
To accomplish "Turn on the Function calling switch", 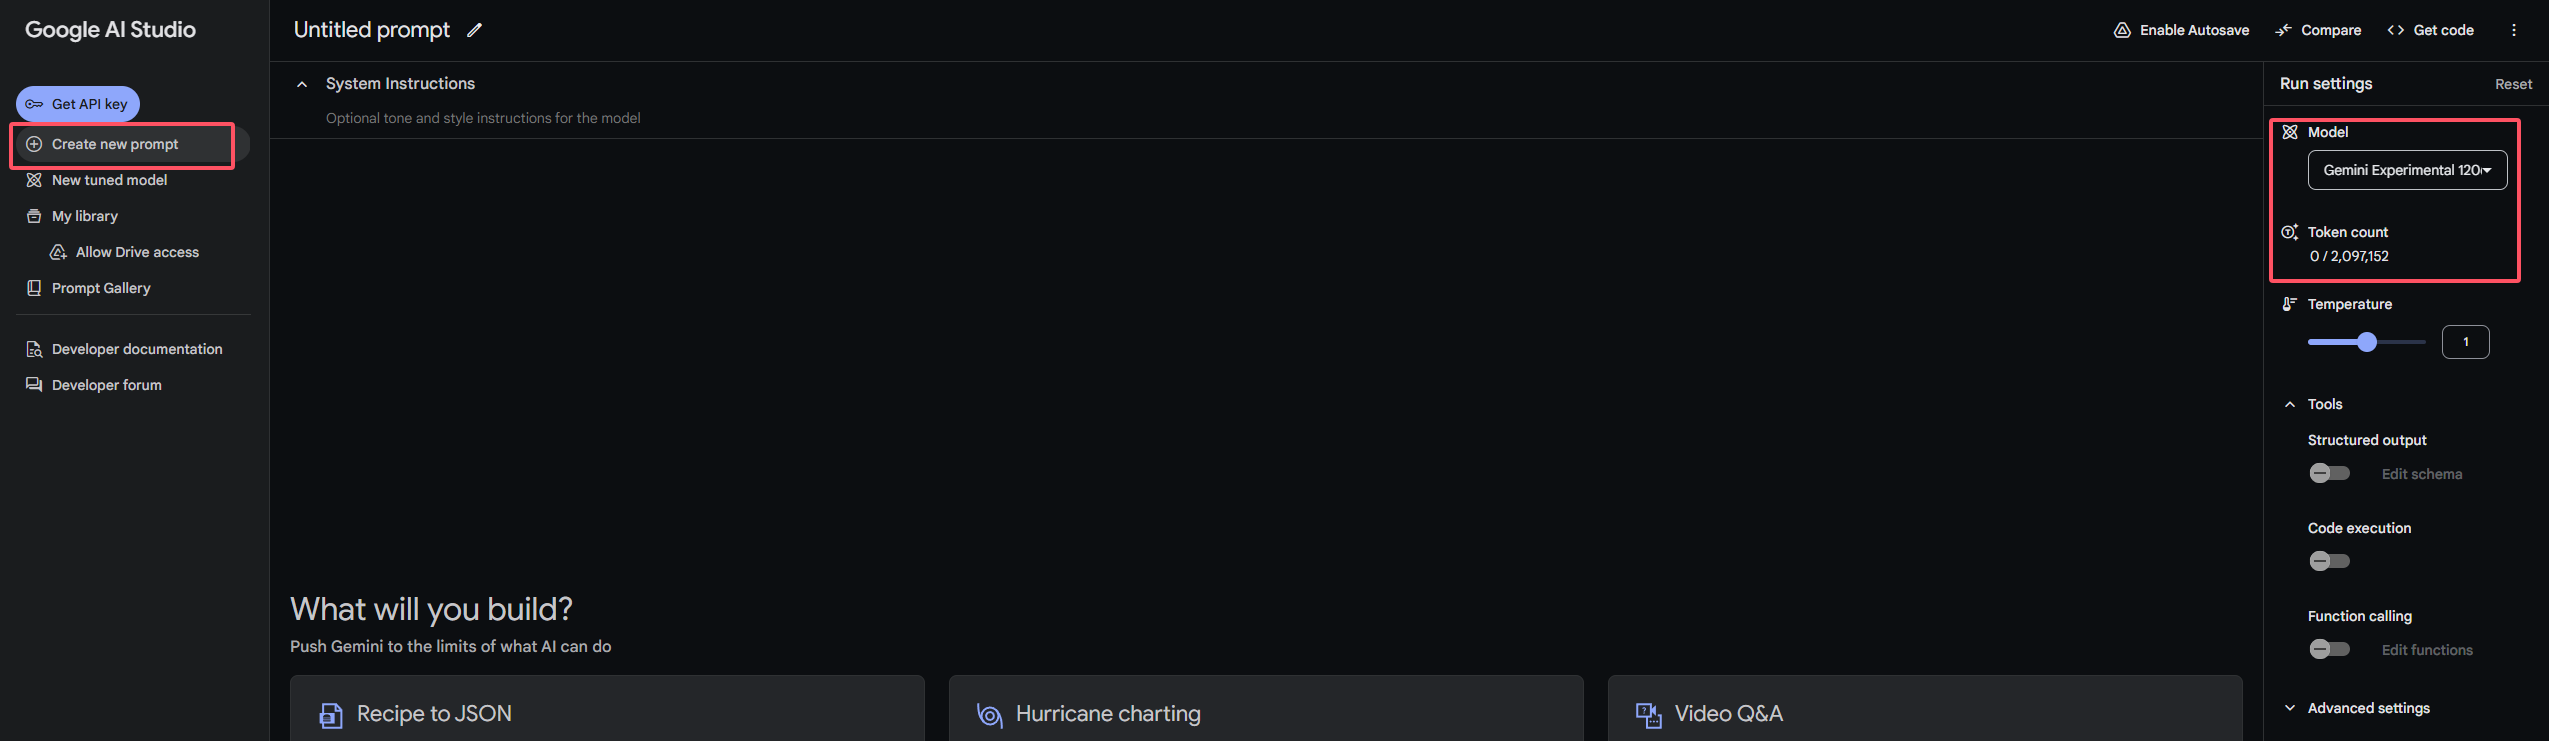I will [2329, 649].
